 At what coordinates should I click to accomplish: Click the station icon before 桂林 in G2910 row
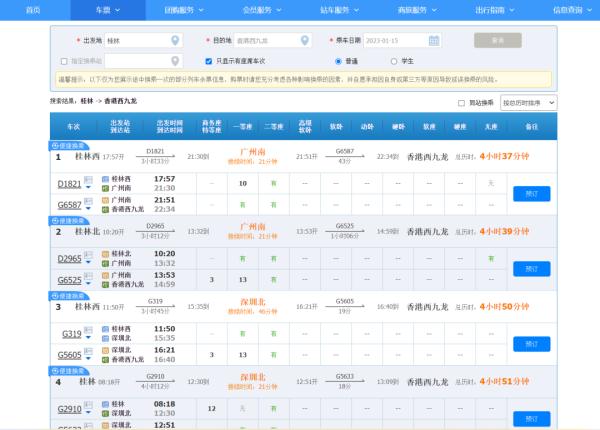105,404
